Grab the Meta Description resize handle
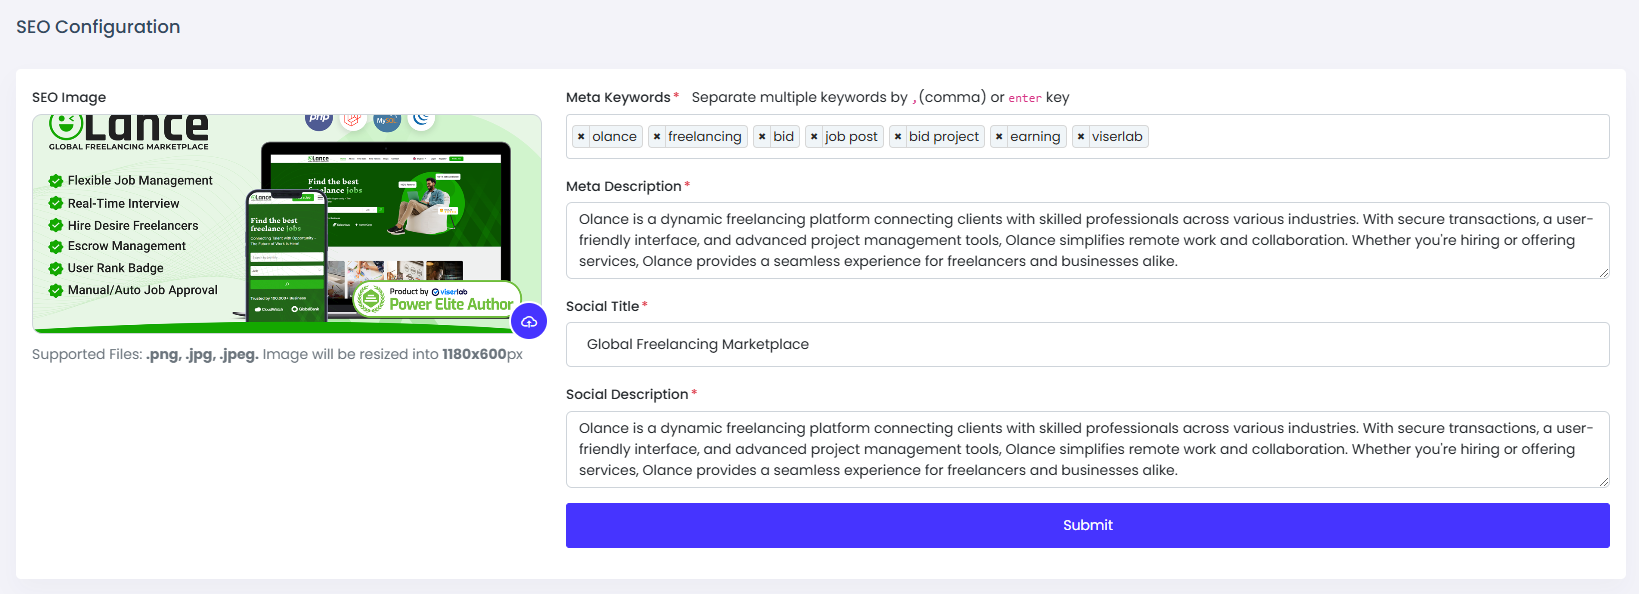The image size is (1639, 594). click(1603, 273)
